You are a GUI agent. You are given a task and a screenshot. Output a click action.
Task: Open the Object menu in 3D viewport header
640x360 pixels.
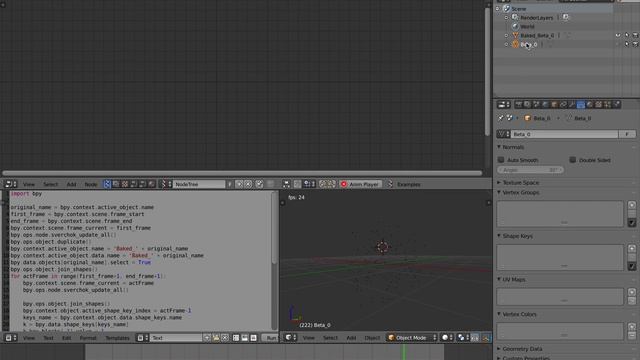pyautogui.click(x=372, y=338)
